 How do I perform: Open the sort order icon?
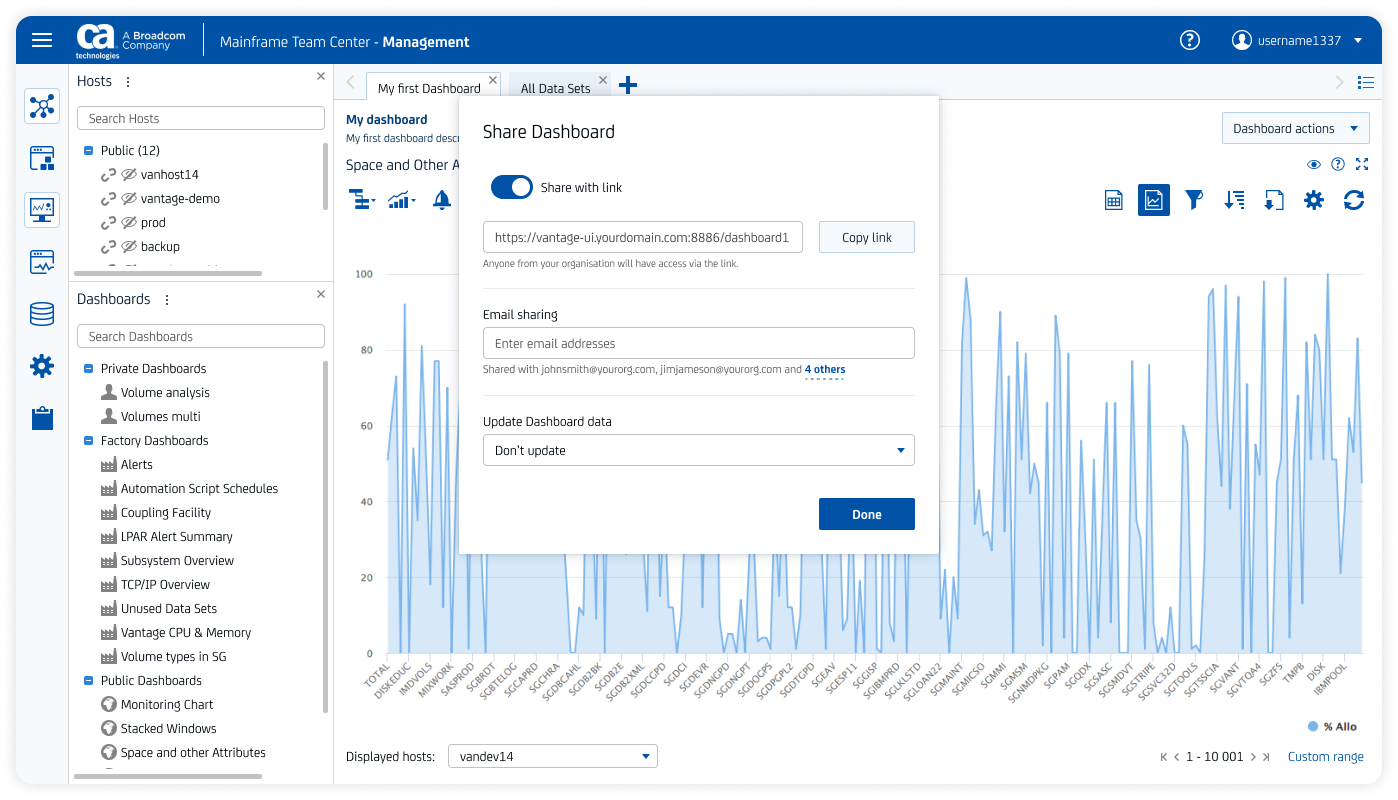(x=1234, y=200)
